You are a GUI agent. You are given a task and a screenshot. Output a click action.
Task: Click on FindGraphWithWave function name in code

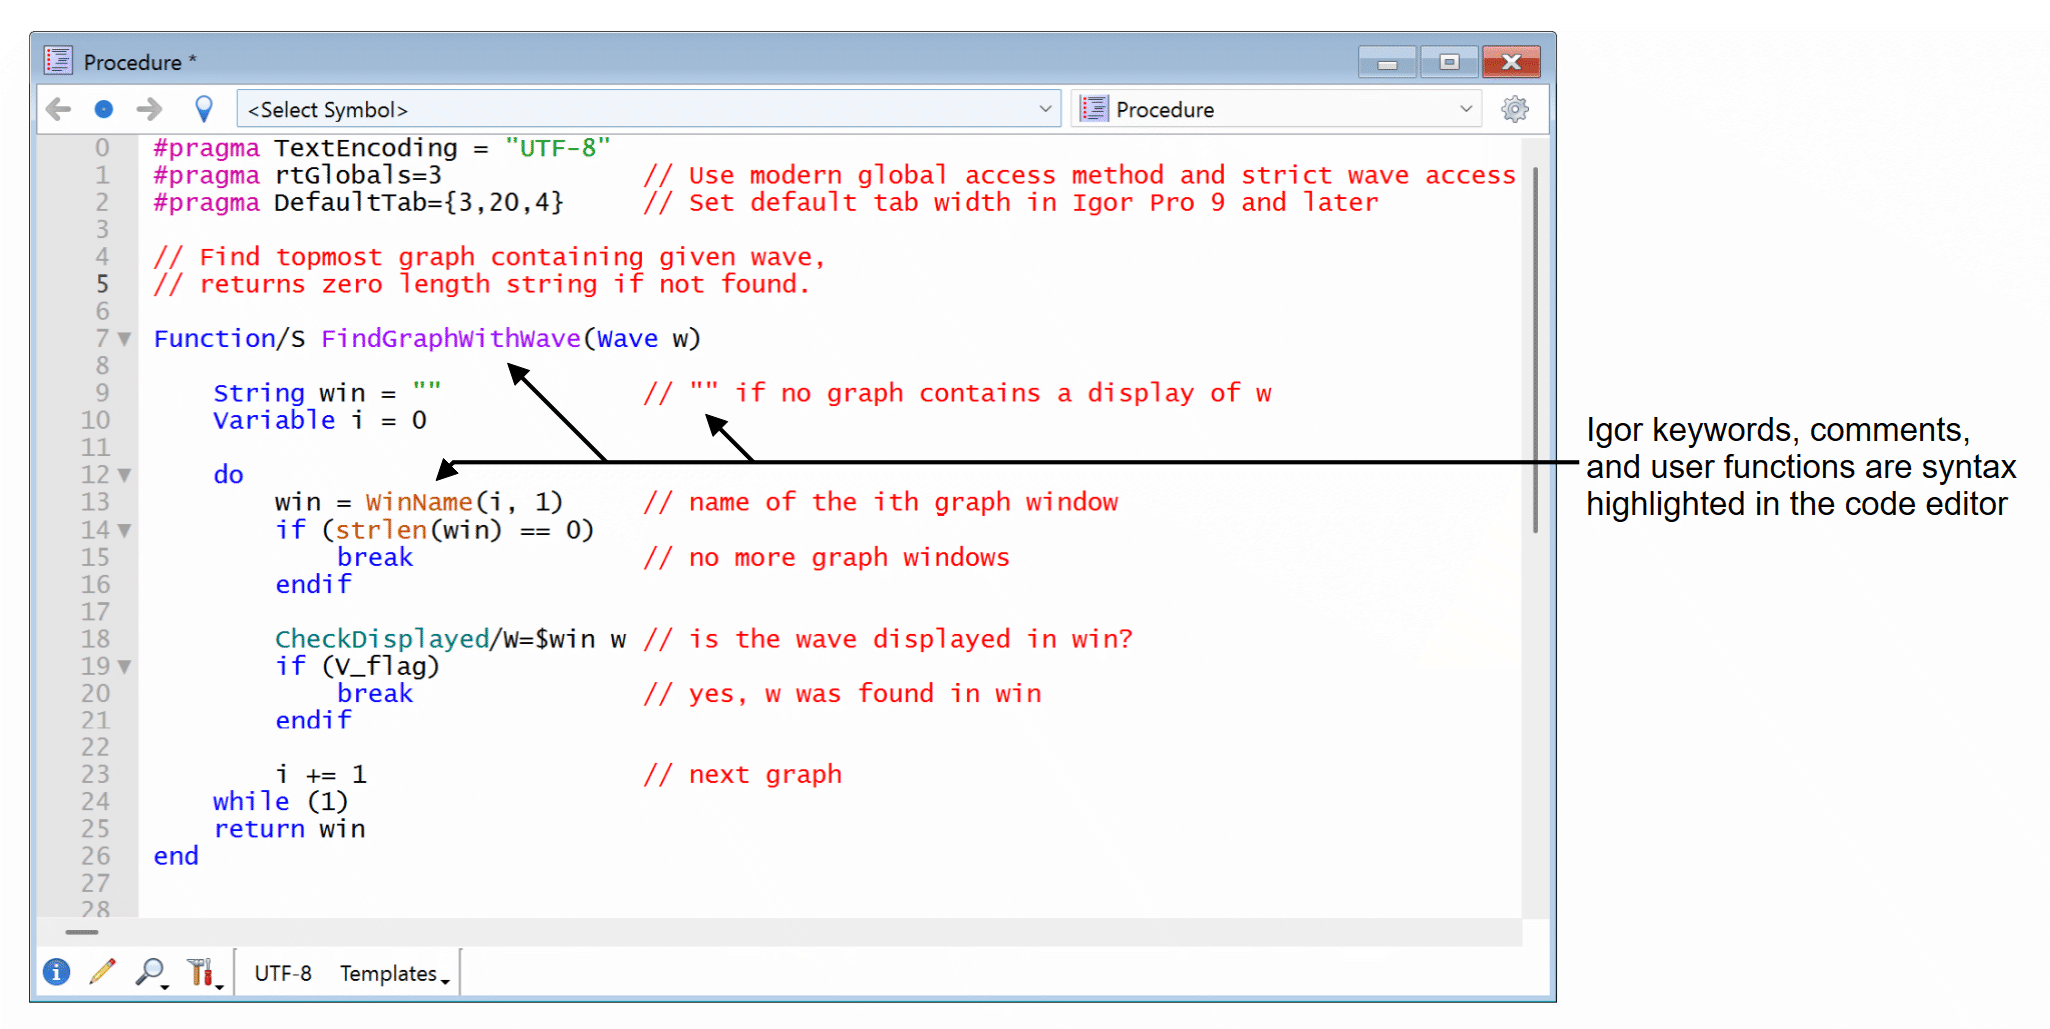tap(450, 339)
